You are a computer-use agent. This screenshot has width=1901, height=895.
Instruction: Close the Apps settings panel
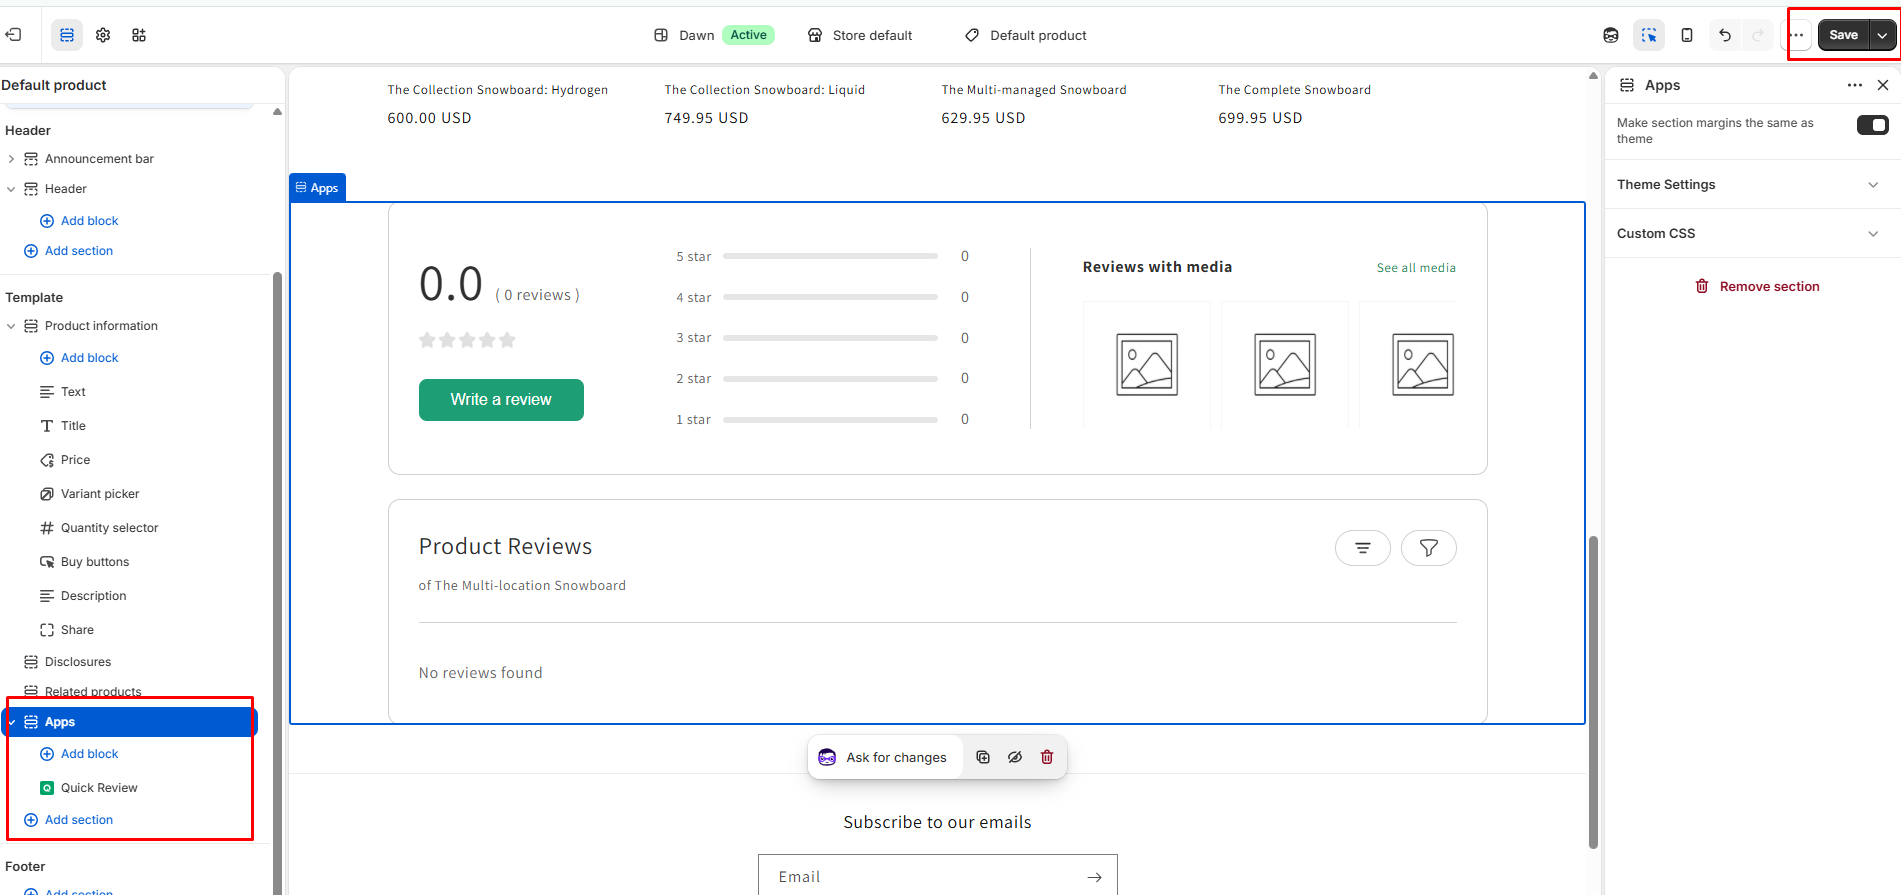(1883, 85)
